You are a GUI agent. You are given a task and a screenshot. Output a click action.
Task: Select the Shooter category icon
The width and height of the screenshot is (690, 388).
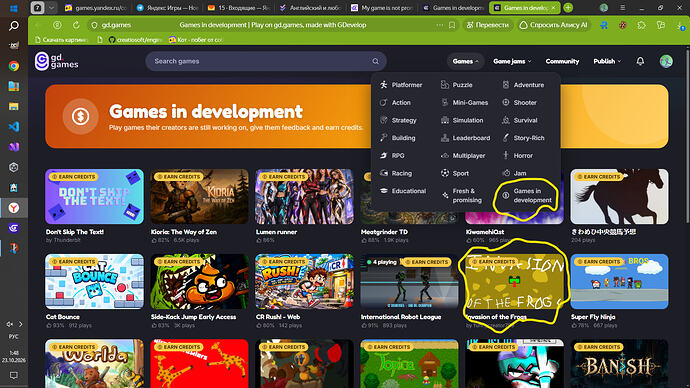click(506, 102)
